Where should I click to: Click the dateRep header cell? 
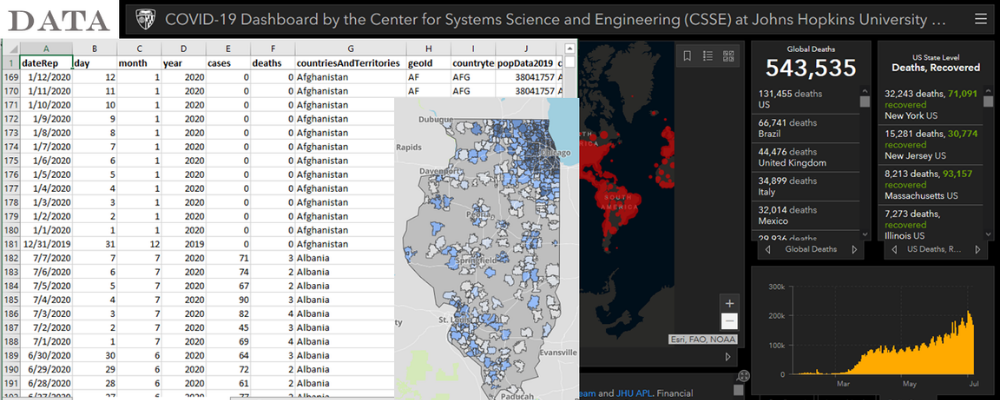[x=46, y=63]
